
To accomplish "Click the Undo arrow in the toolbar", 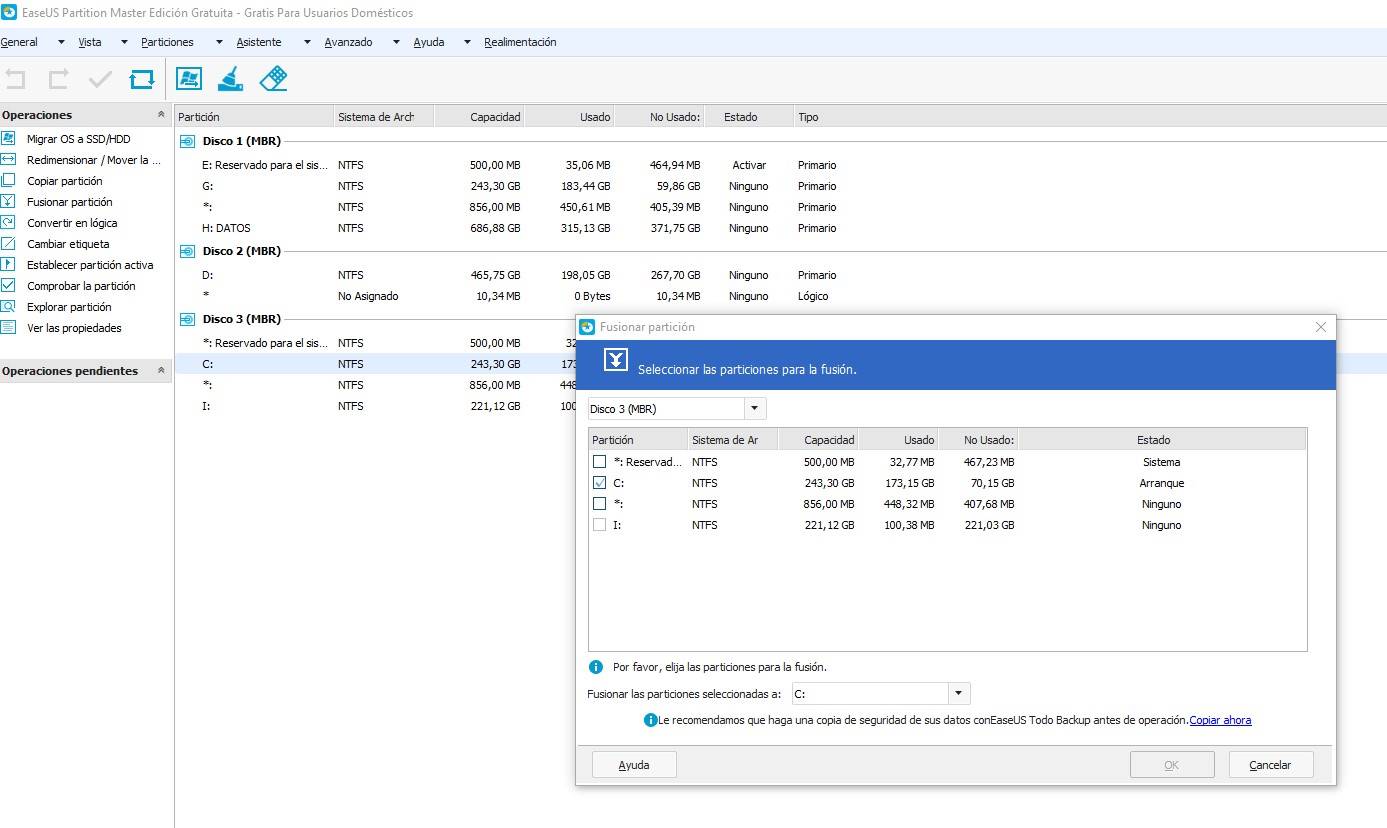I will 15,79.
